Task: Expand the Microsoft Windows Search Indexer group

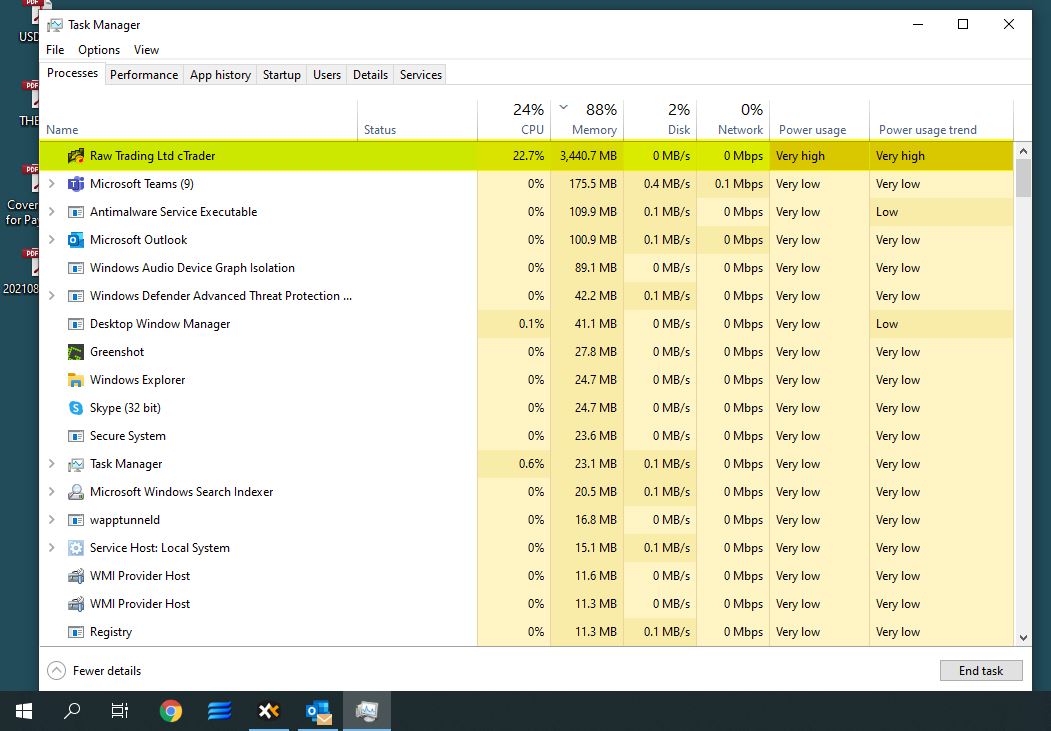Action: [52, 492]
